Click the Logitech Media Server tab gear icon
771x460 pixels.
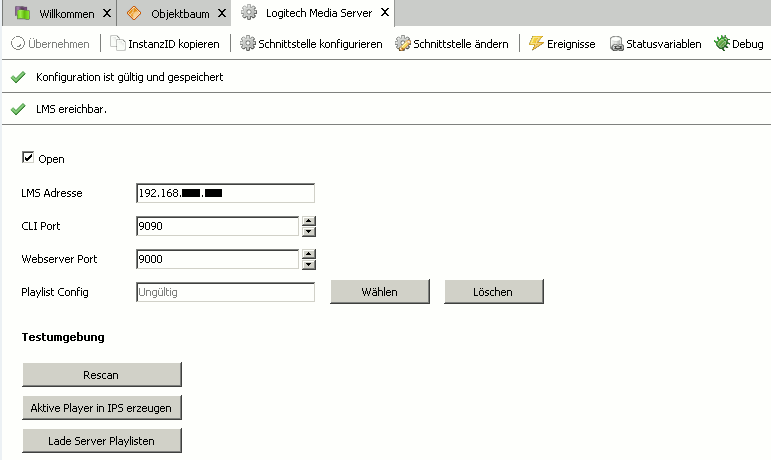(249, 12)
